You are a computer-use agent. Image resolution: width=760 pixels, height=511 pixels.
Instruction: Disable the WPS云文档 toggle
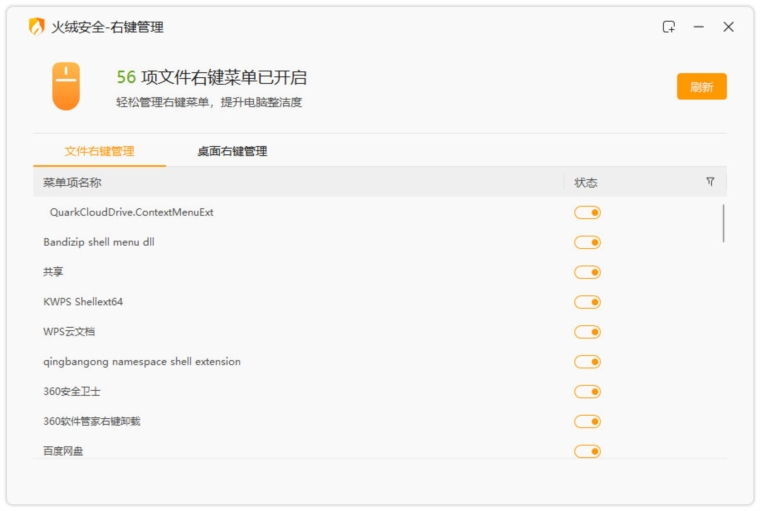(x=587, y=332)
